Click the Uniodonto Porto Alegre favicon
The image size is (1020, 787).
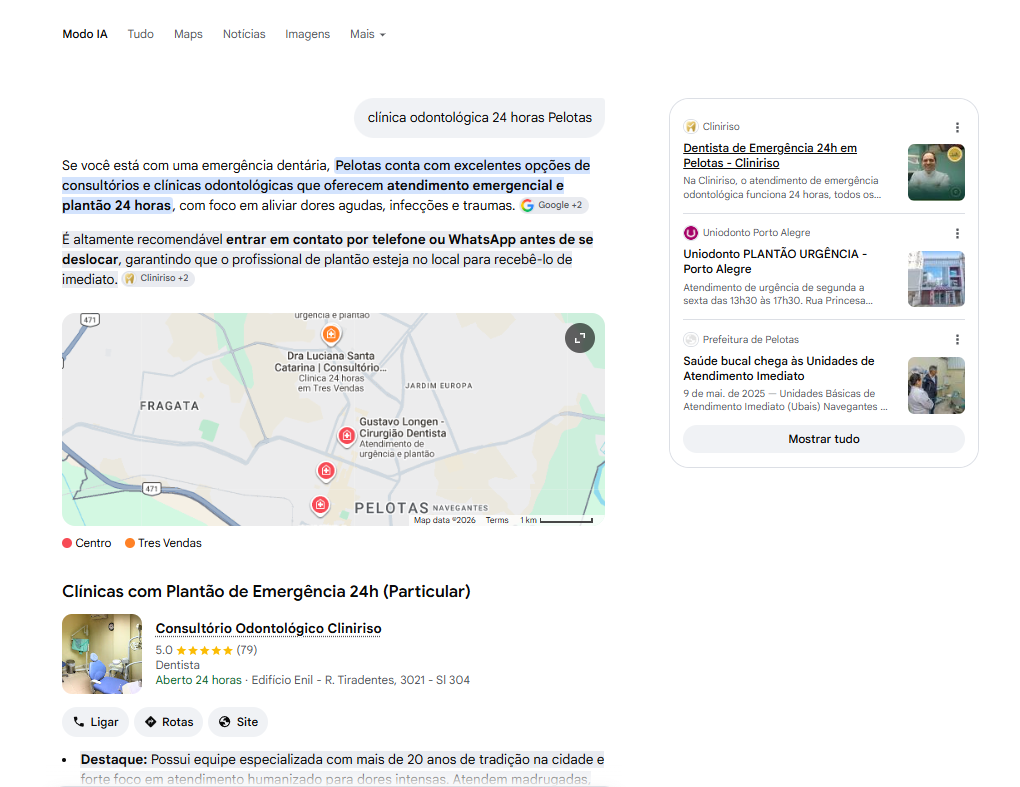click(x=691, y=233)
